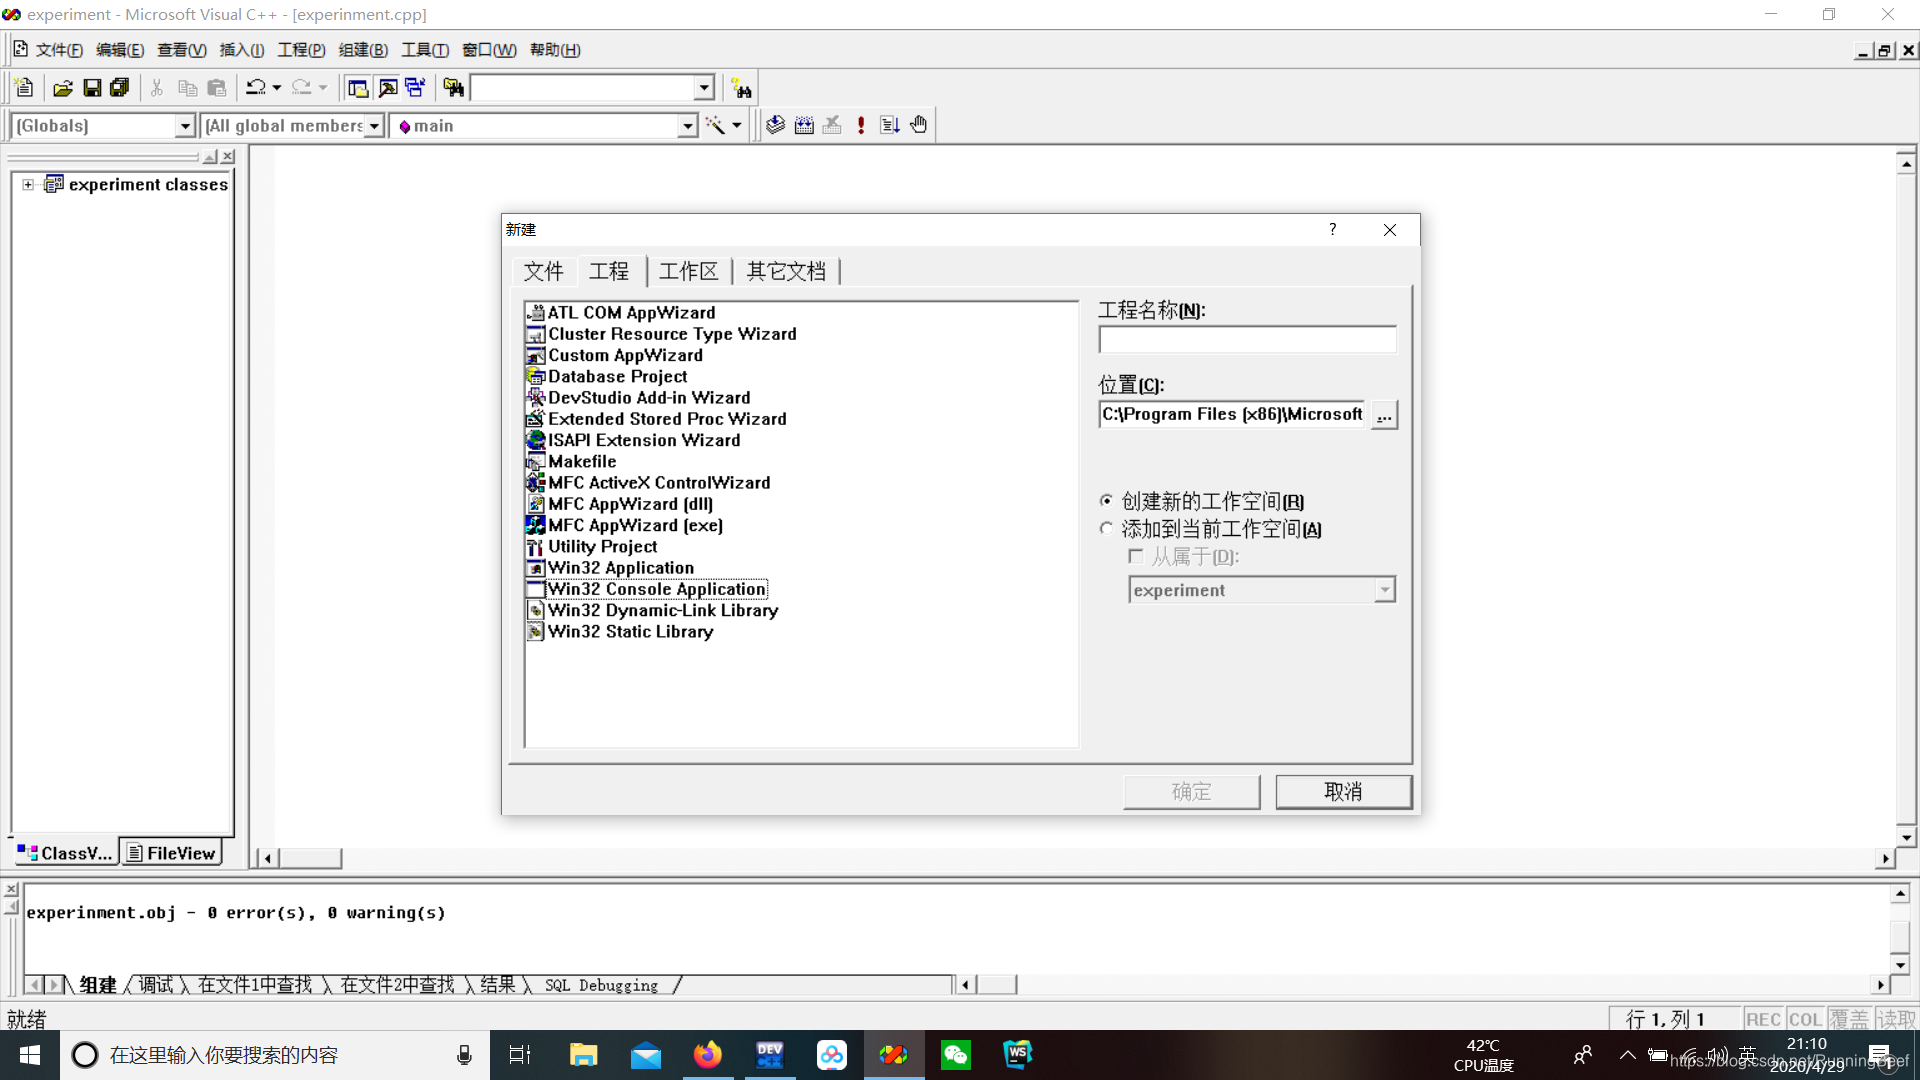
Task: Open the All global members dropdown
Action: pos(374,126)
